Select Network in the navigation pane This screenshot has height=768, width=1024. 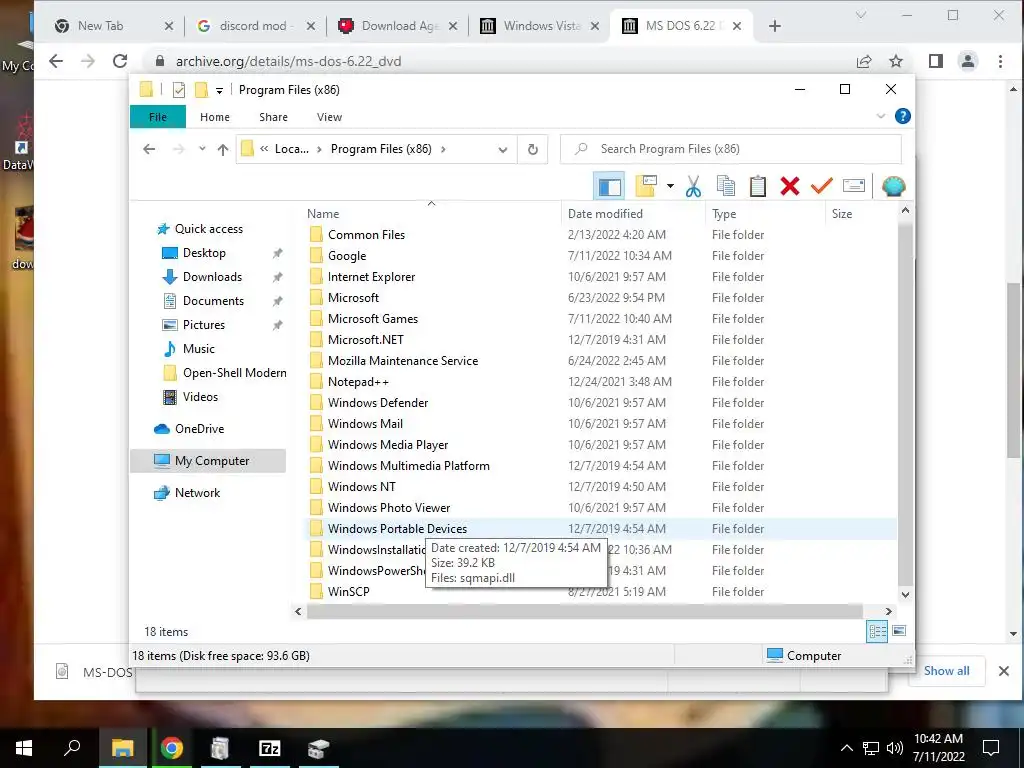pyautogui.click(x=197, y=493)
